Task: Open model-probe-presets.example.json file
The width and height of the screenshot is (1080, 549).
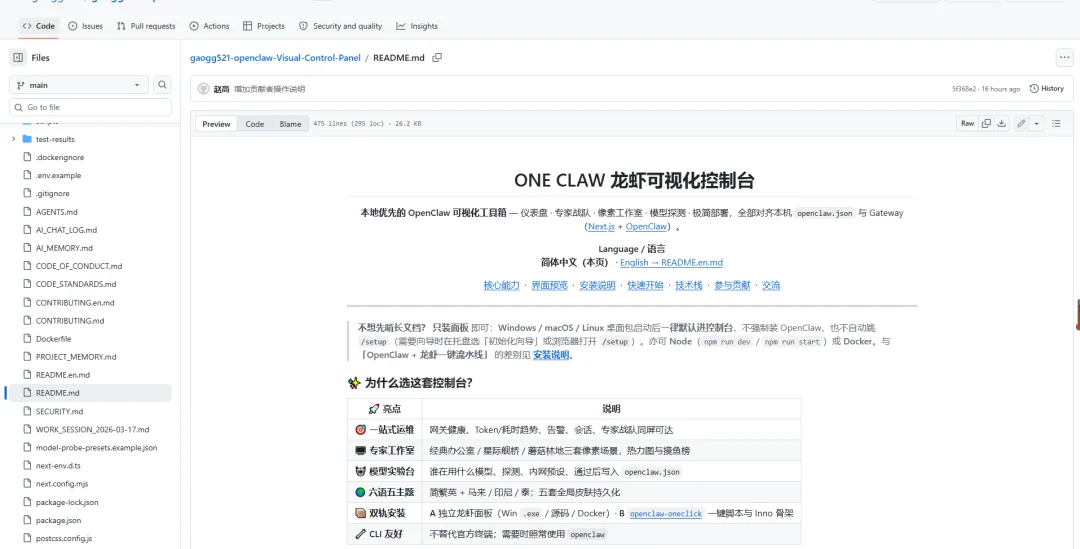Action: click(96, 448)
